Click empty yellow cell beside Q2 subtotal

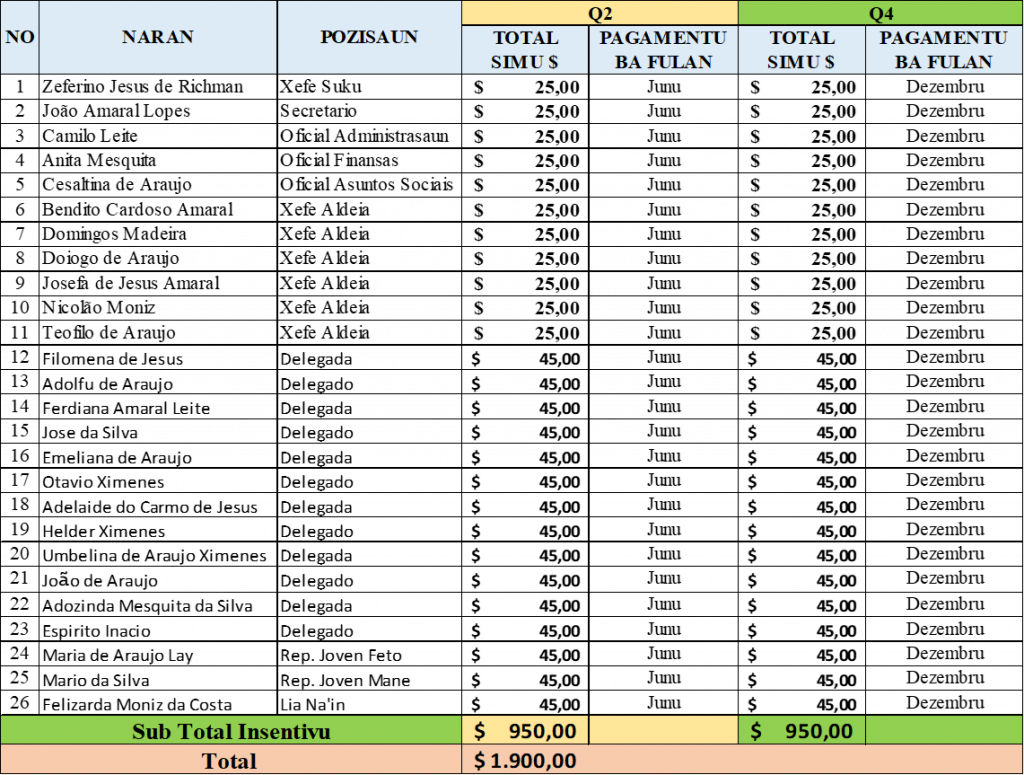tap(663, 731)
